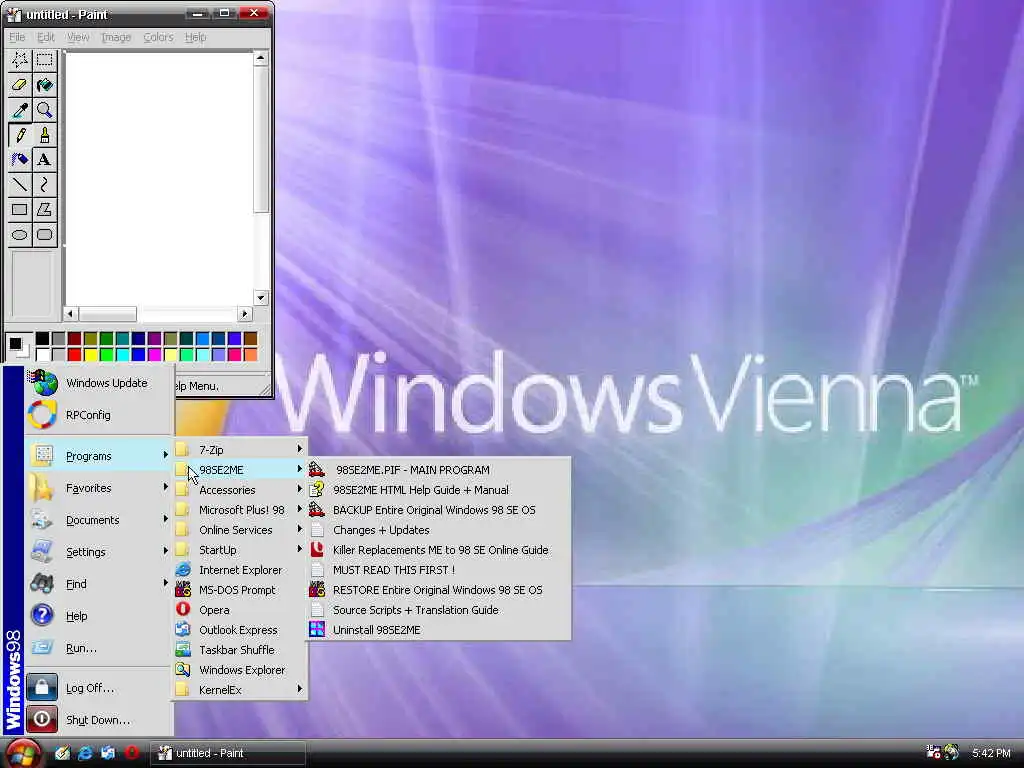Expand the Favorites submenu

coord(99,488)
